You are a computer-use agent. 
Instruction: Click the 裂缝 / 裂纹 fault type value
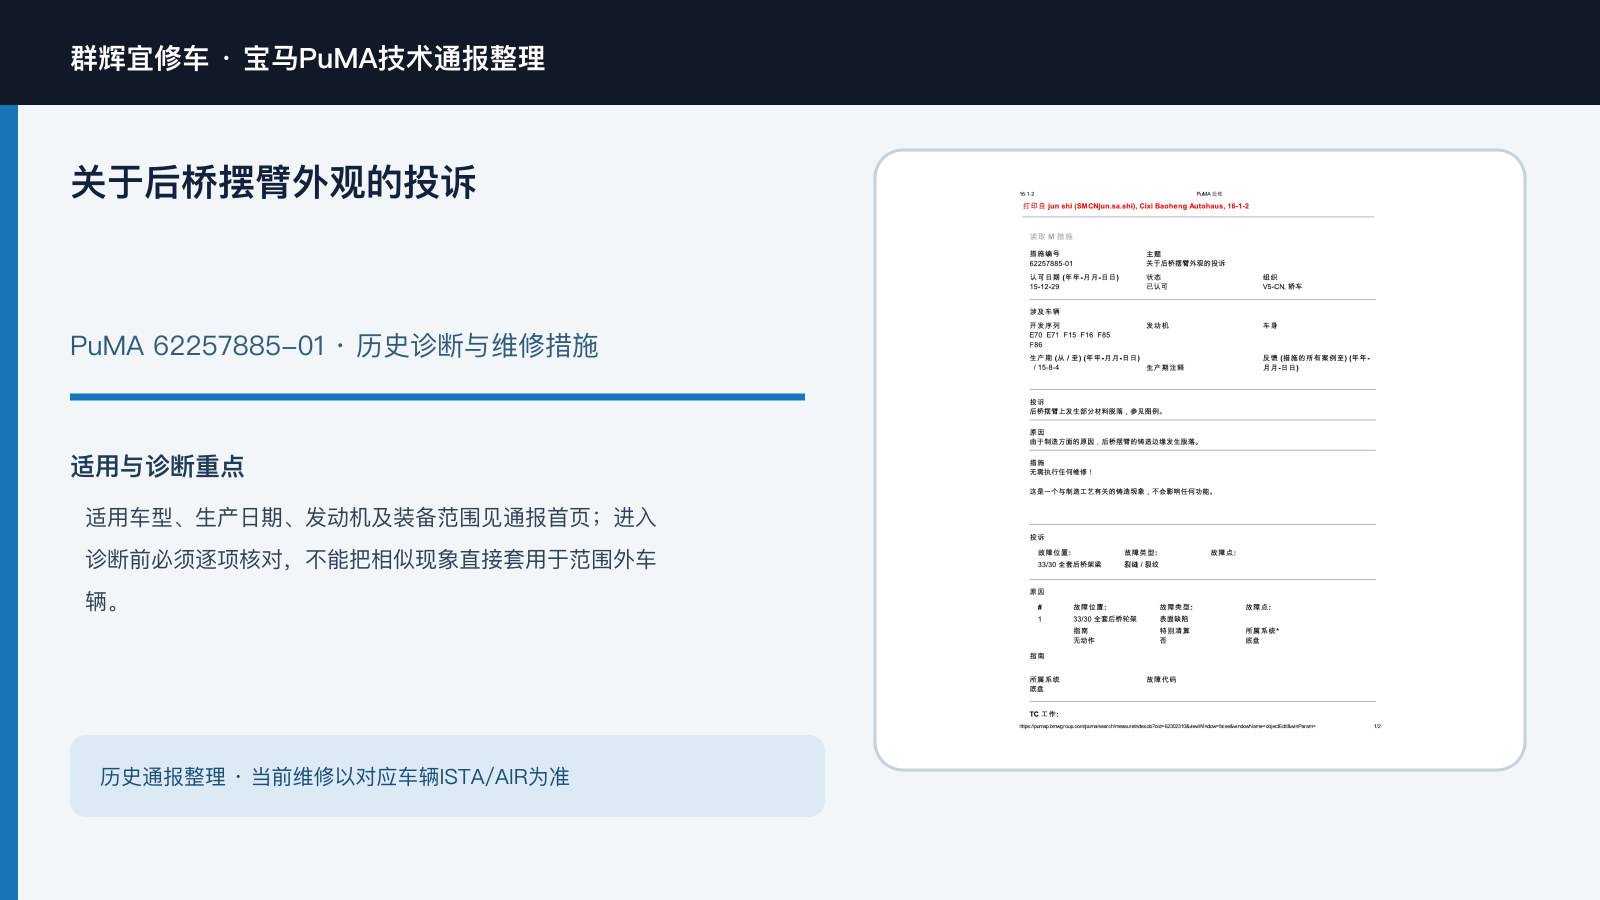click(1141, 565)
